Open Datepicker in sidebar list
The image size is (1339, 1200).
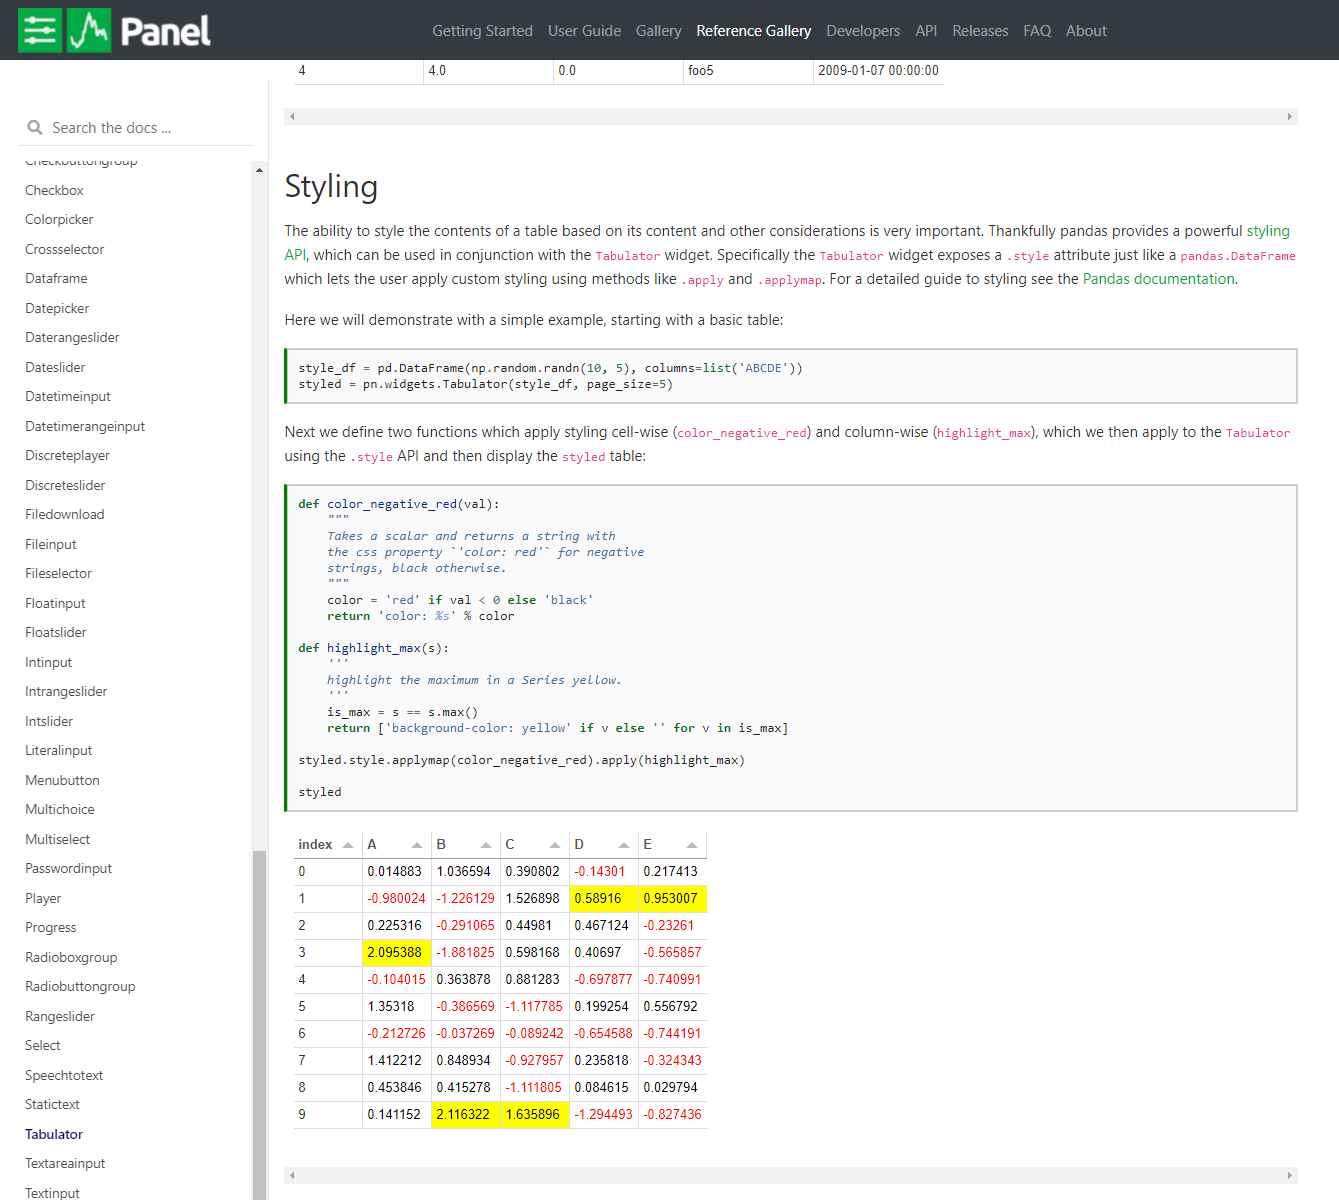point(57,308)
